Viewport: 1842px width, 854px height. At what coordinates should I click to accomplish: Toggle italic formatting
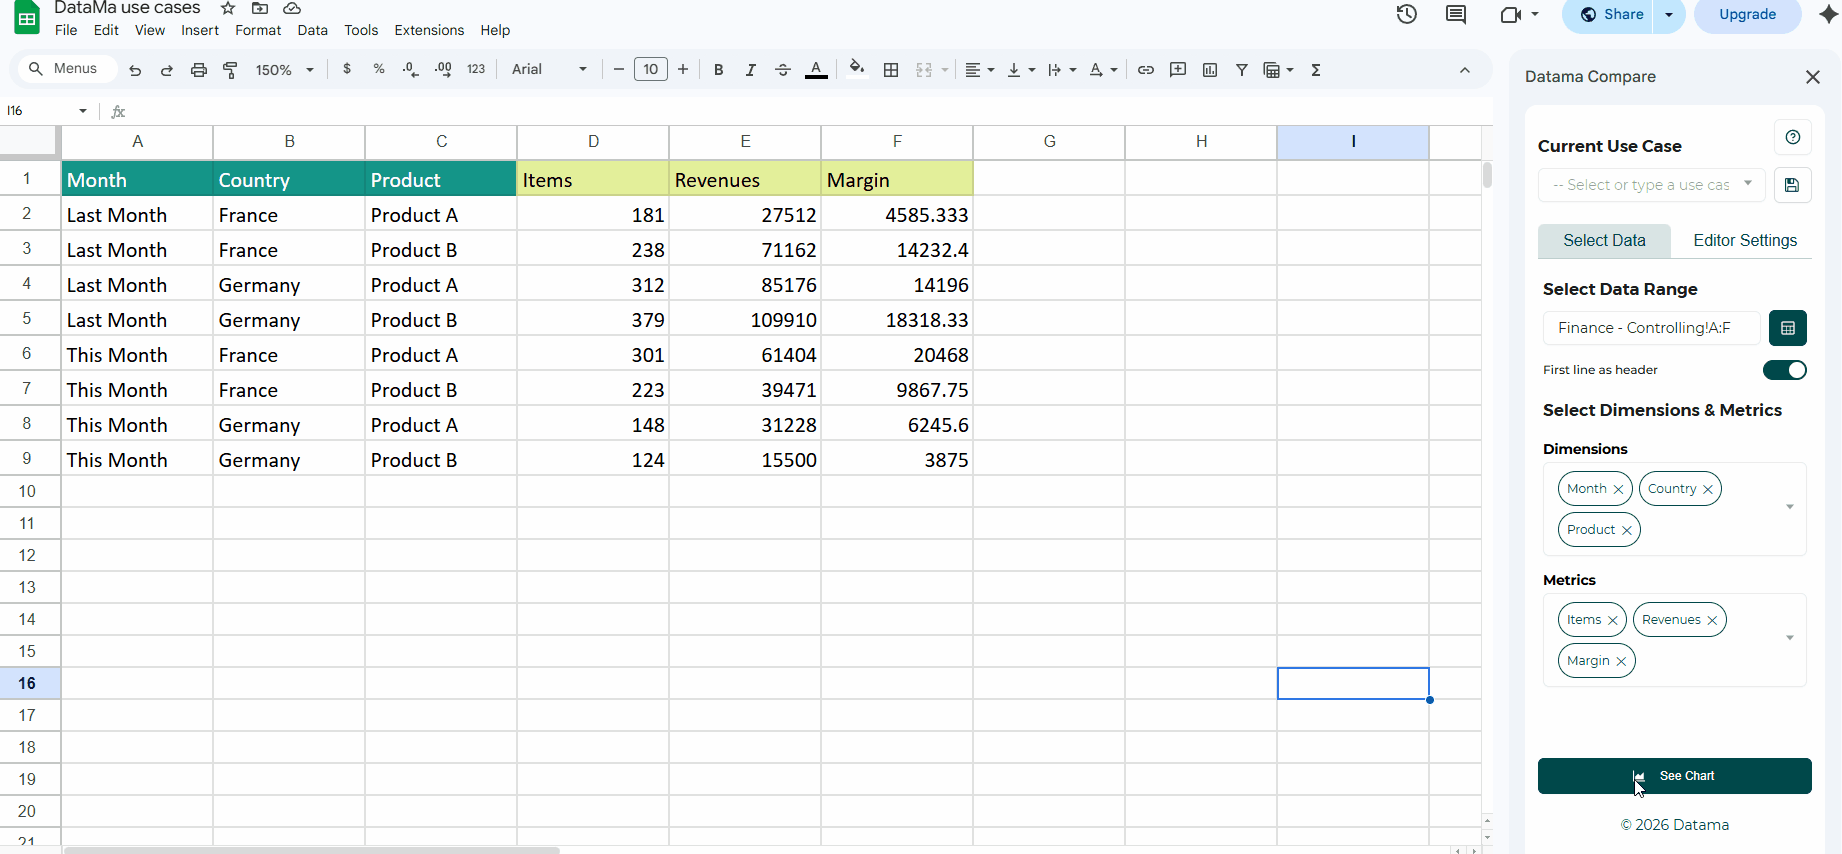click(x=750, y=70)
